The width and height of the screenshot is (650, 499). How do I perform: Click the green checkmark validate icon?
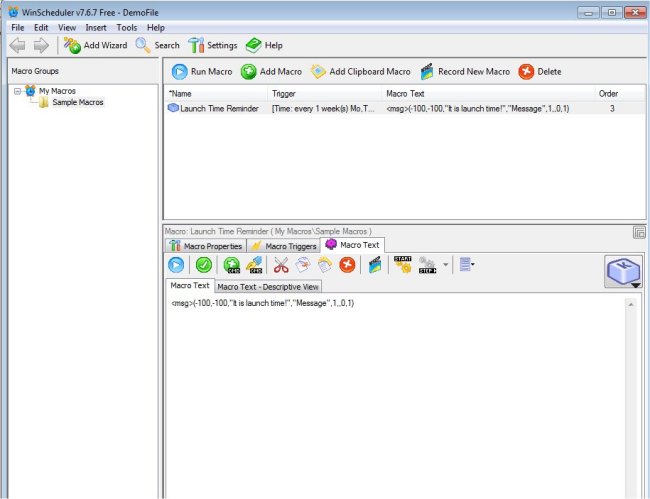[x=204, y=265]
